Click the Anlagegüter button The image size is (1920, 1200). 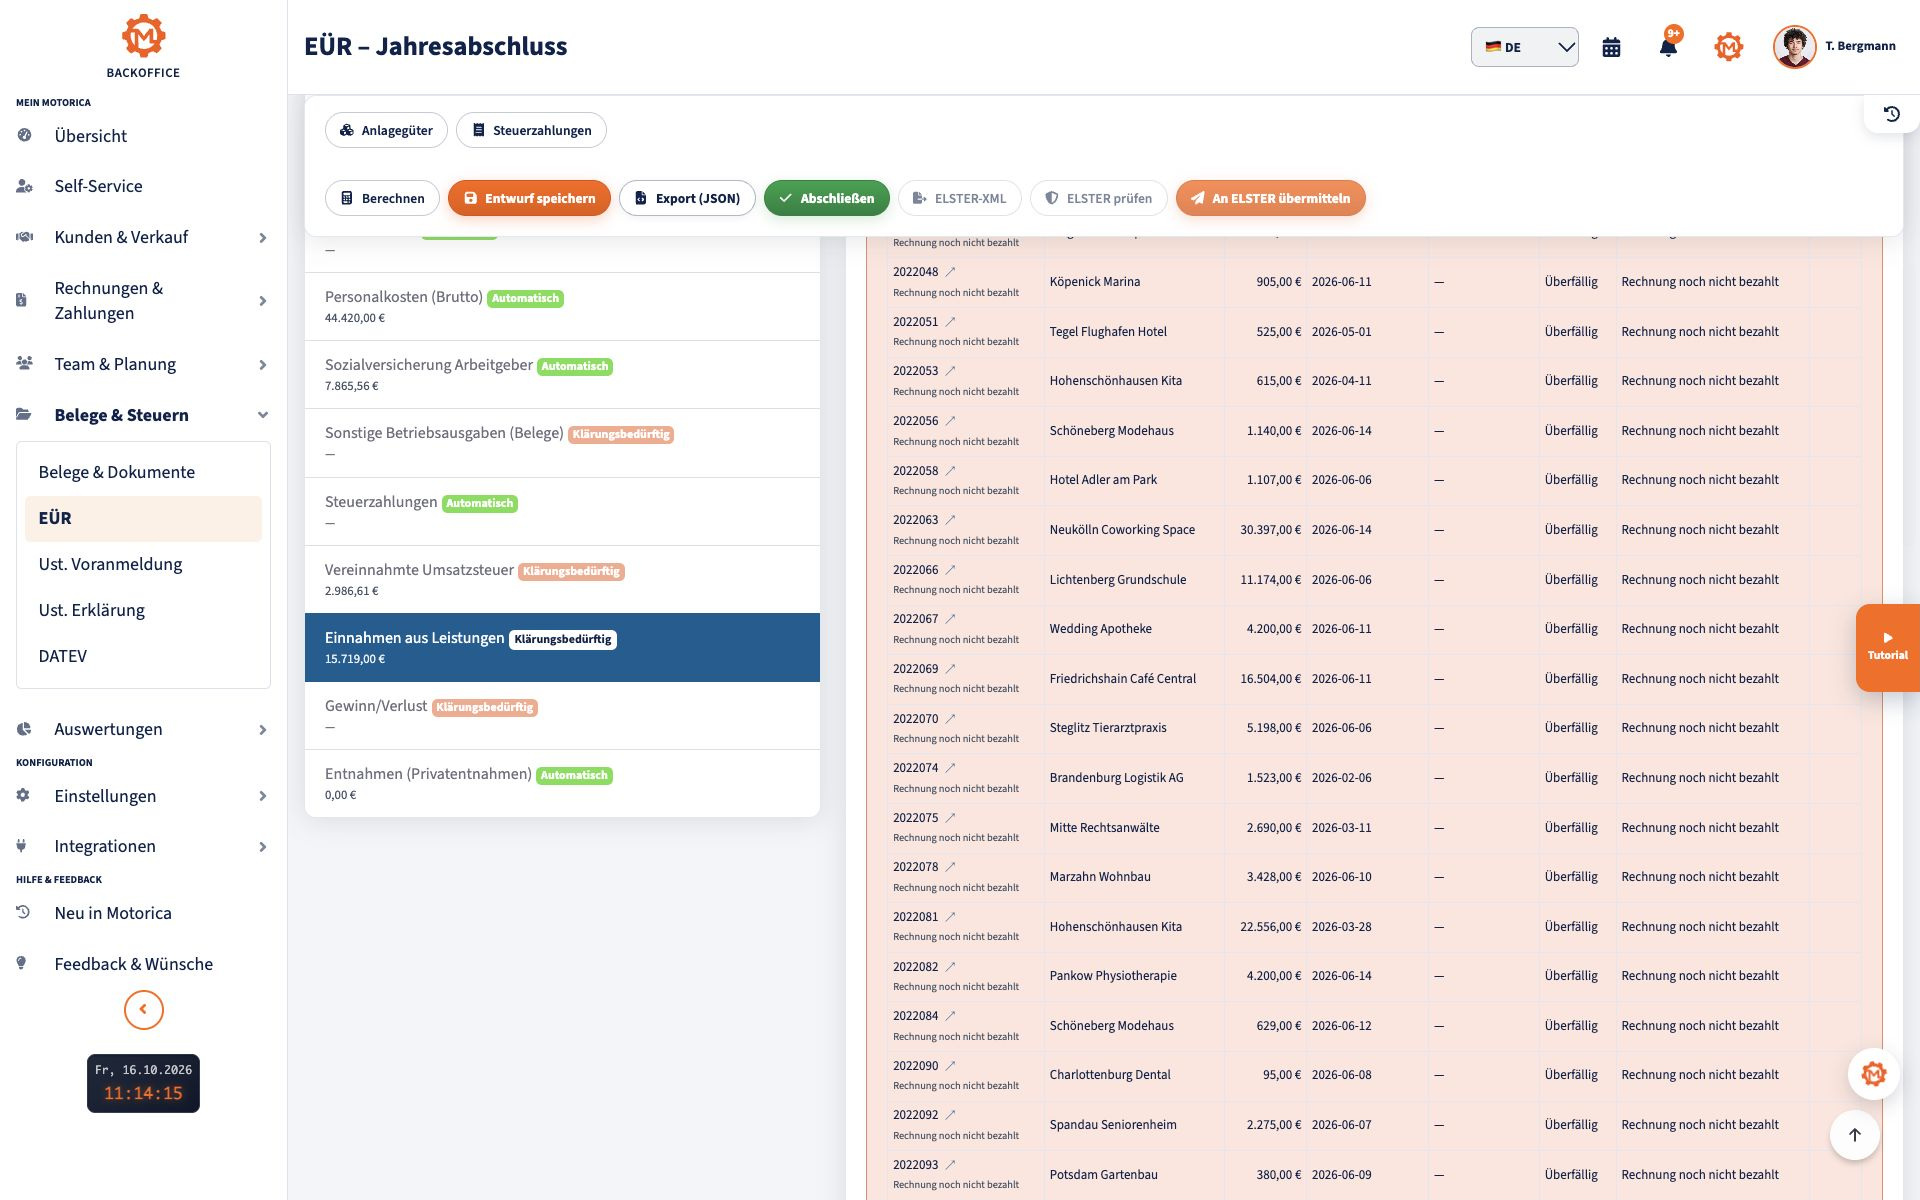point(386,130)
